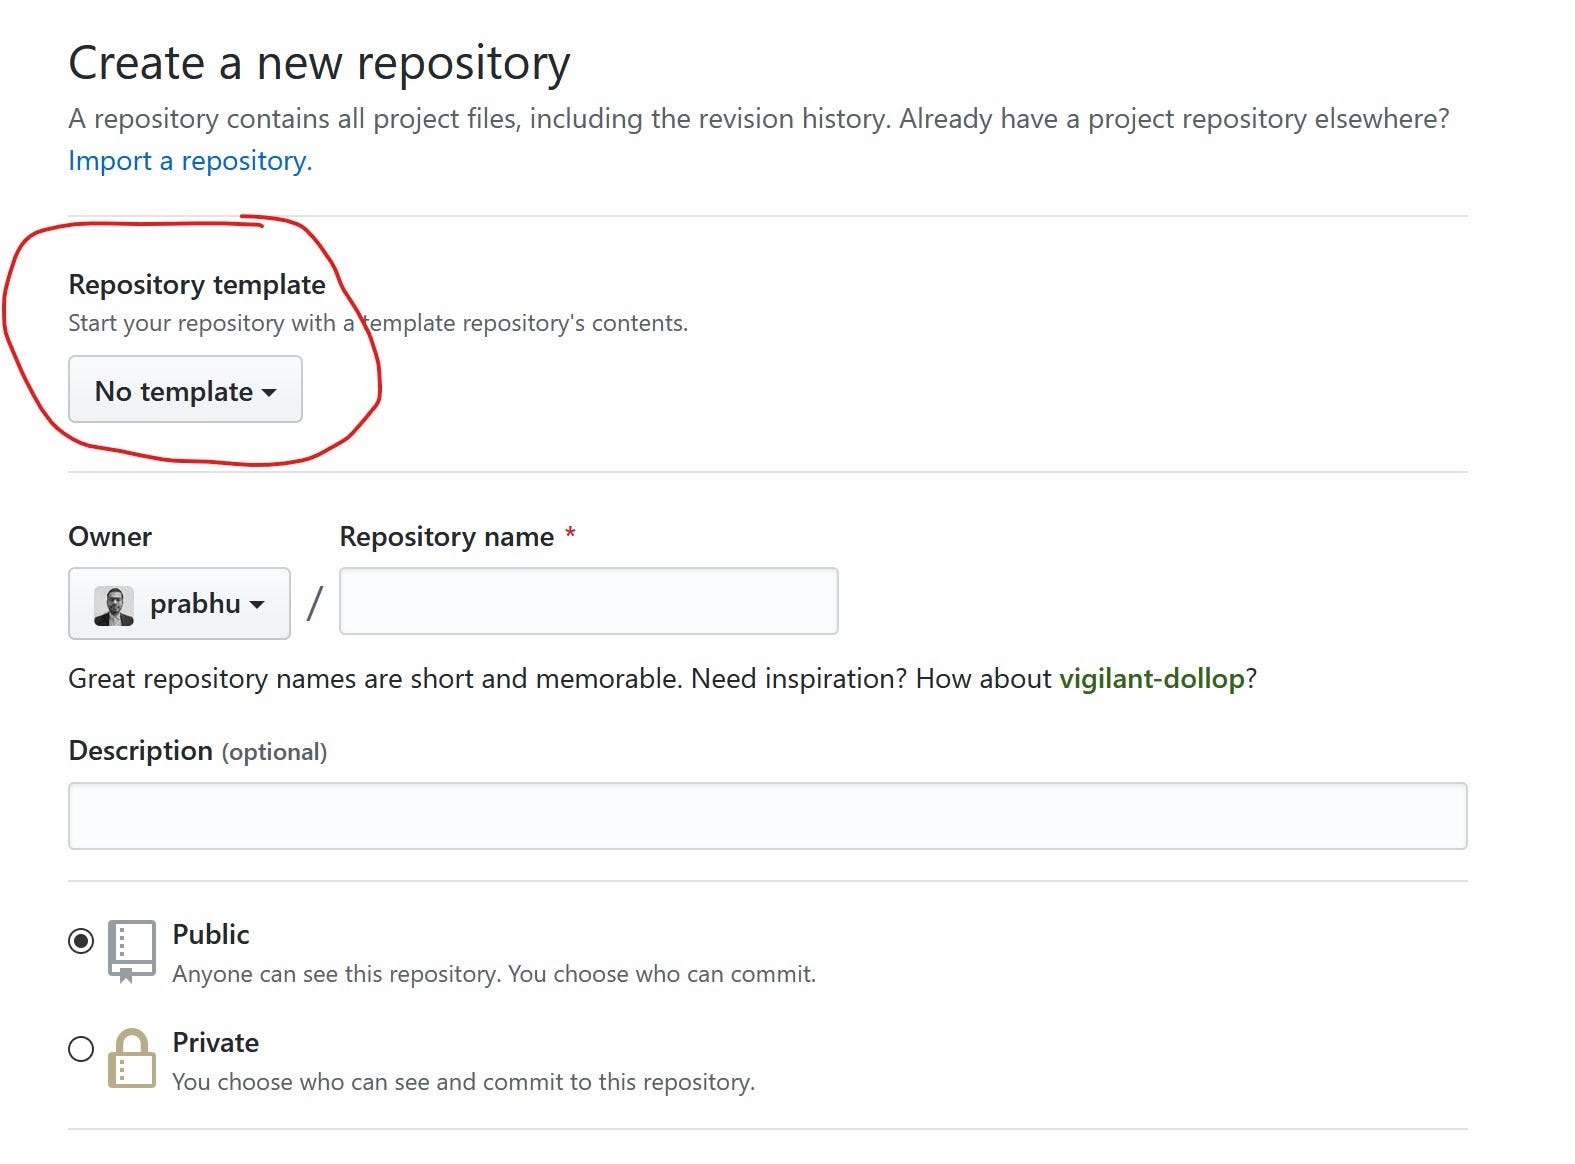The height and width of the screenshot is (1164, 1575).
Task: Open Import a repository
Action: click(188, 160)
